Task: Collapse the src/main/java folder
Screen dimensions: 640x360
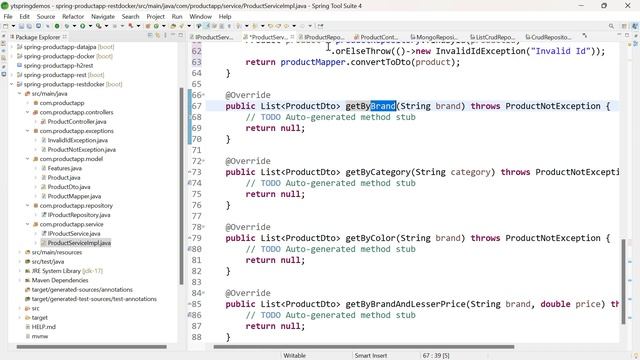Action: pos(20,93)
